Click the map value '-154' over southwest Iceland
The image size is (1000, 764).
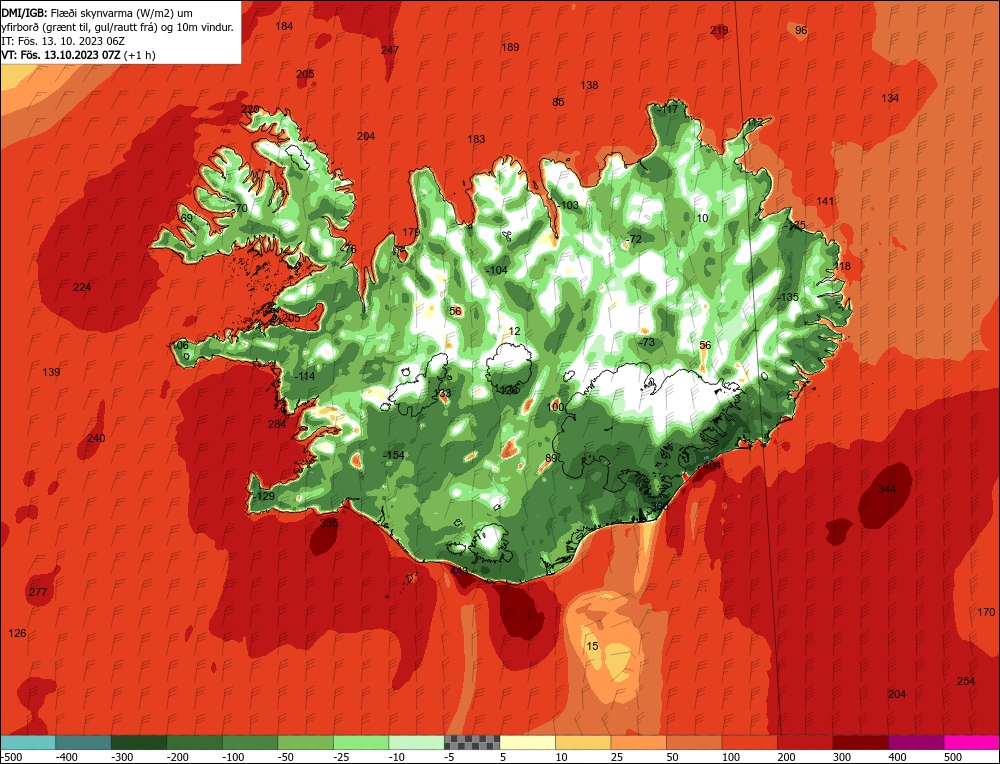coord(393,455)
